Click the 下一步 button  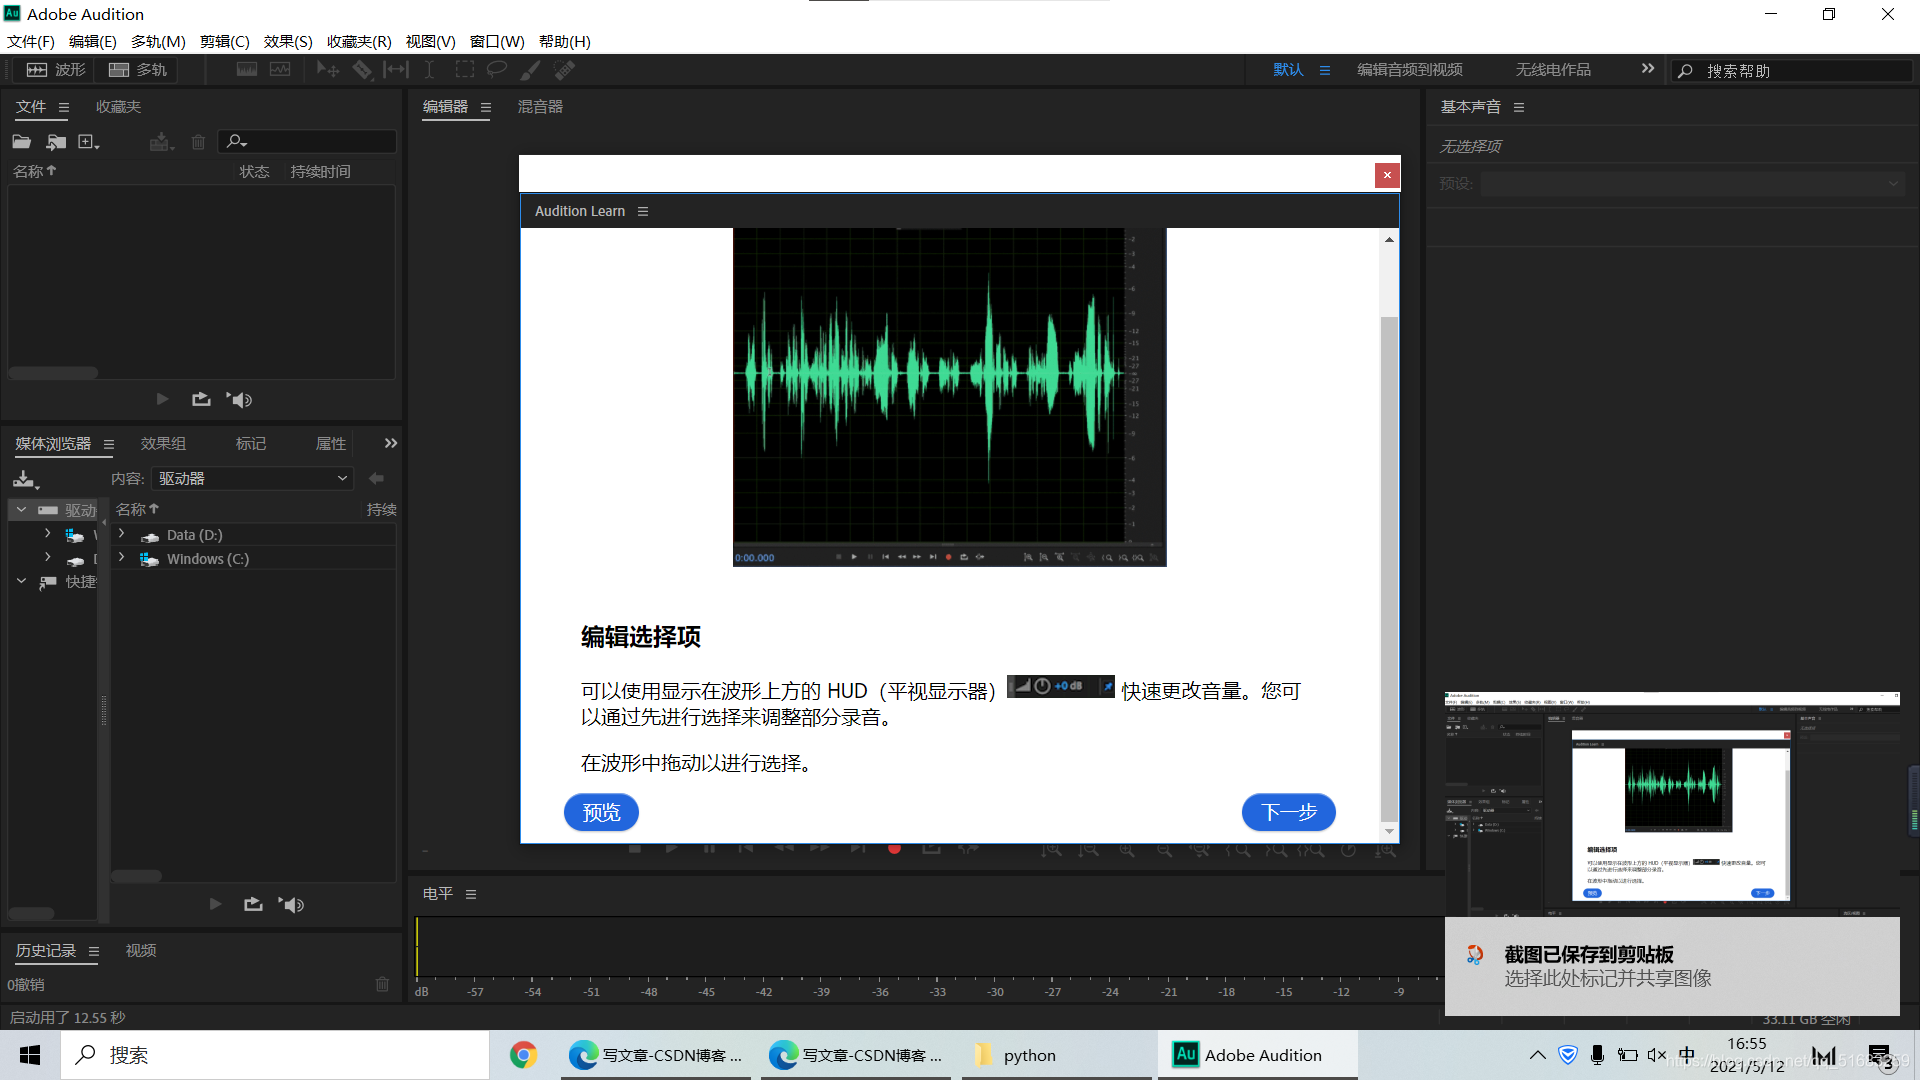1288,812
